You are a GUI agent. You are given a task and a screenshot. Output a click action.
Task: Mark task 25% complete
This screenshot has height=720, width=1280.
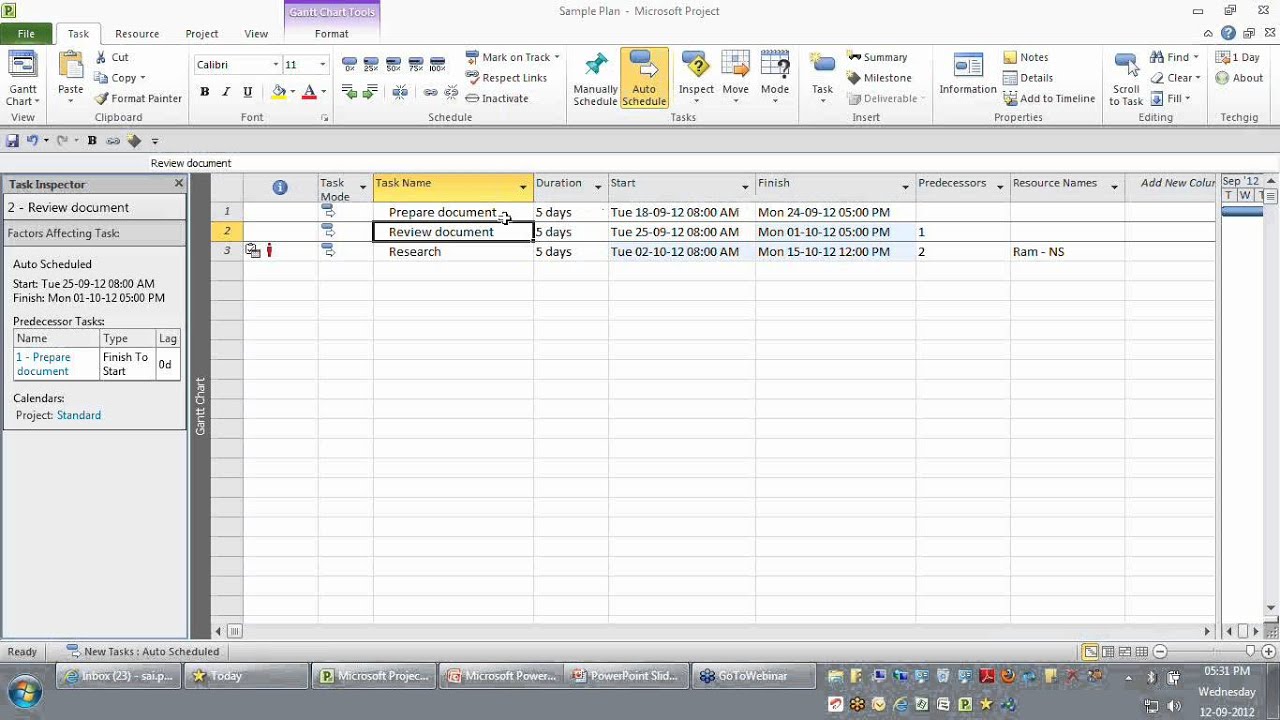point(371,64)
